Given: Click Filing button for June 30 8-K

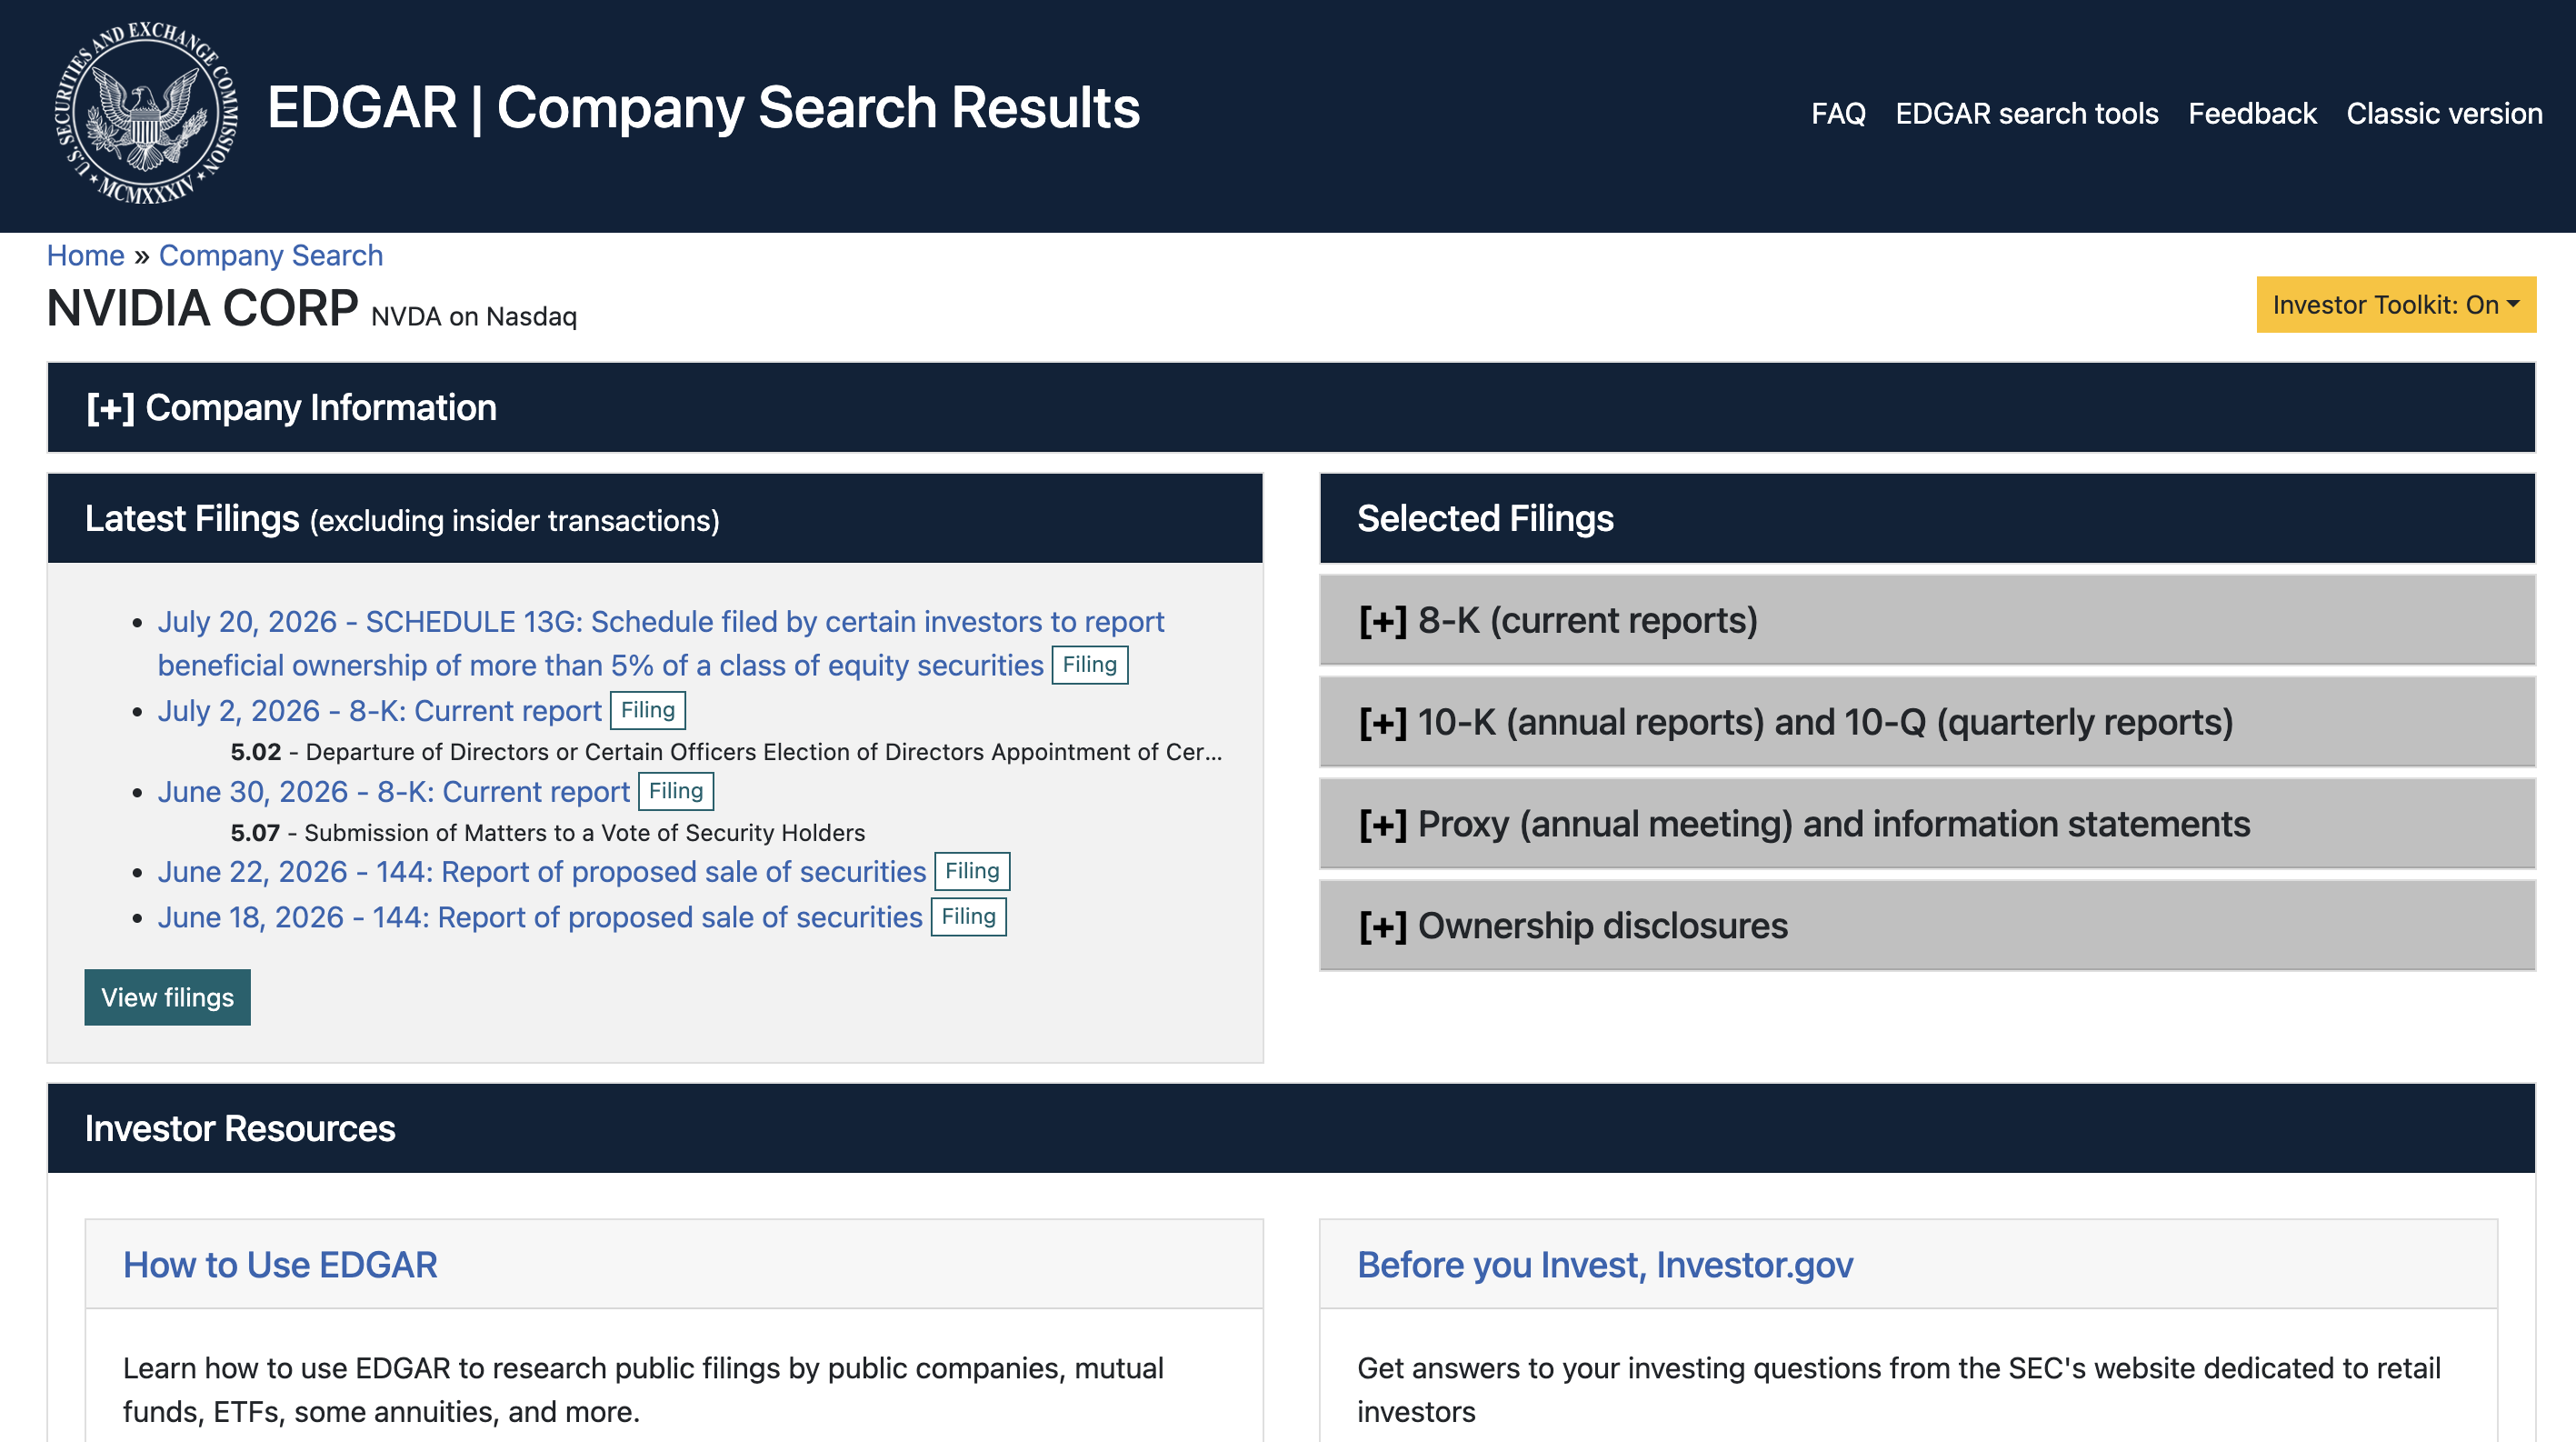Looking at the screenshot, I should click(x=676, y=792).
